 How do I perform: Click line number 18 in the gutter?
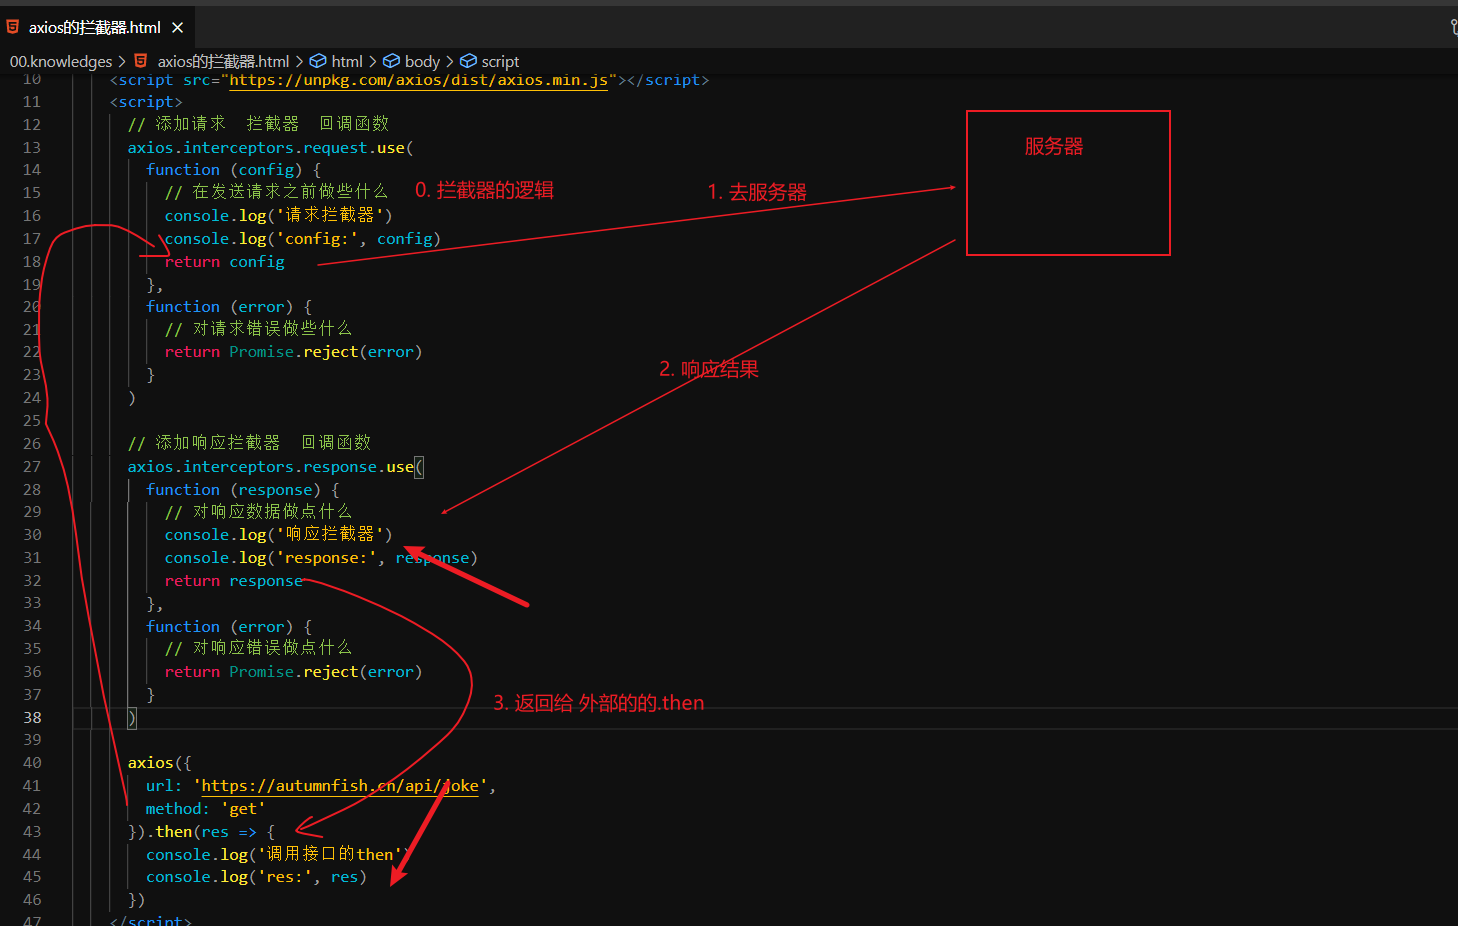pyautogui.click(x=32, y=262)
